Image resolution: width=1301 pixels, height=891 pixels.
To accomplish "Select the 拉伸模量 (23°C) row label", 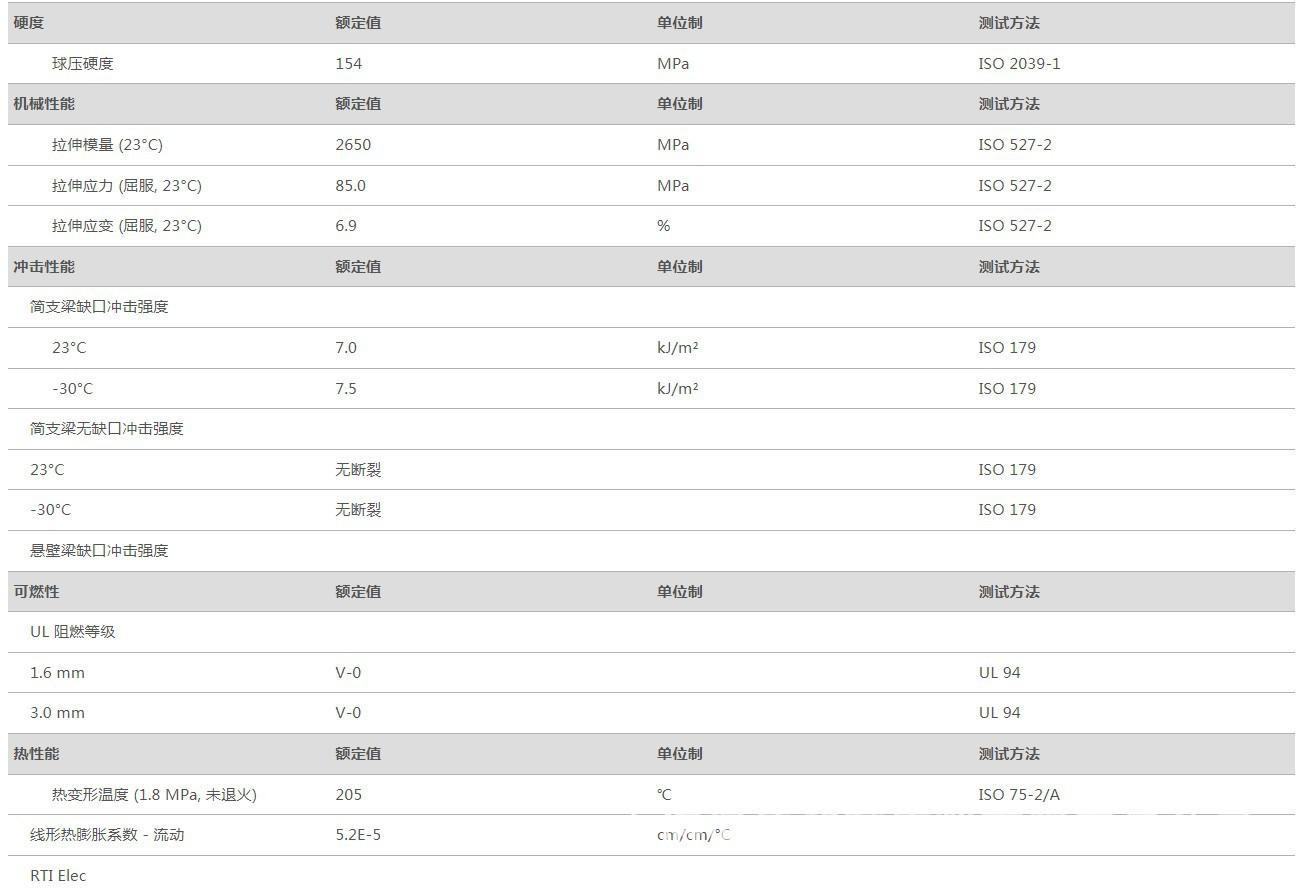I will 107,145.
